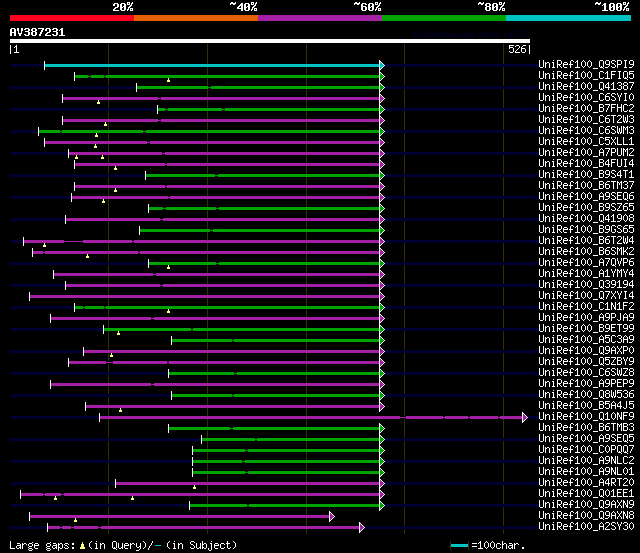Select the UniRef100_C0PQQ7 label
Viewport: 640px width, 553px height.
[x=586, y=450]
